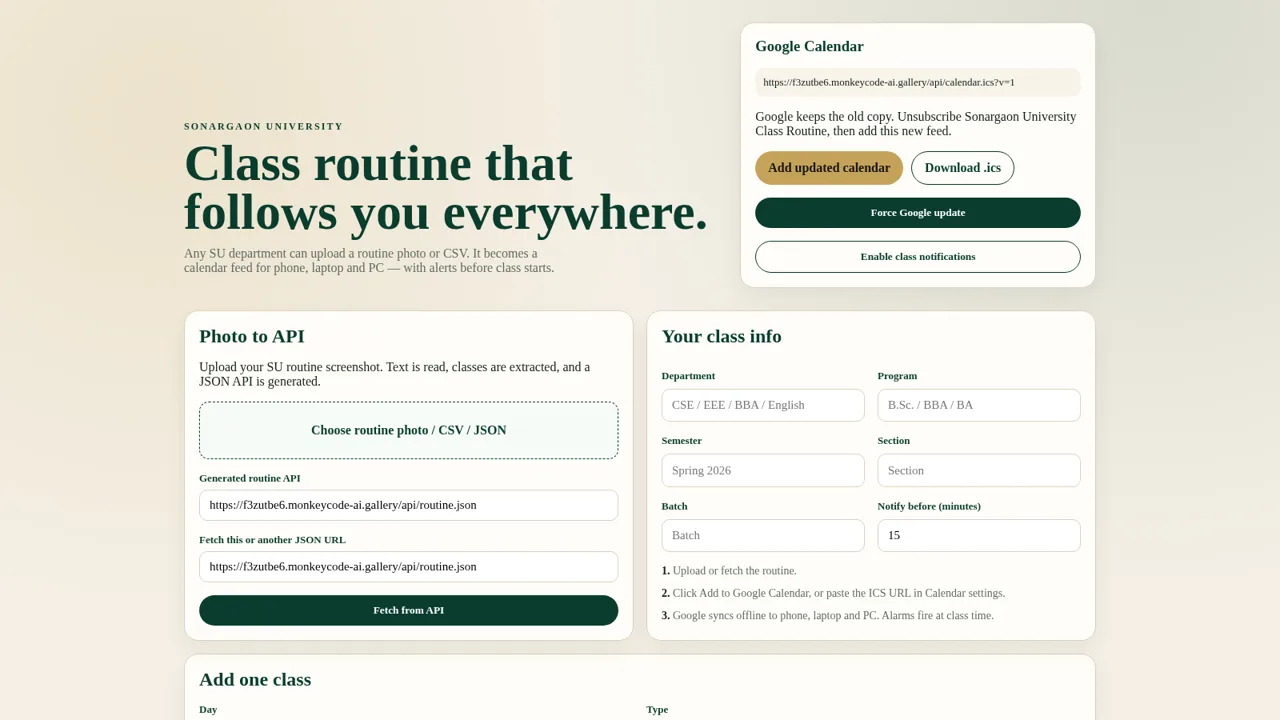Click the "Day" label under Add one class

coord(208,709)
